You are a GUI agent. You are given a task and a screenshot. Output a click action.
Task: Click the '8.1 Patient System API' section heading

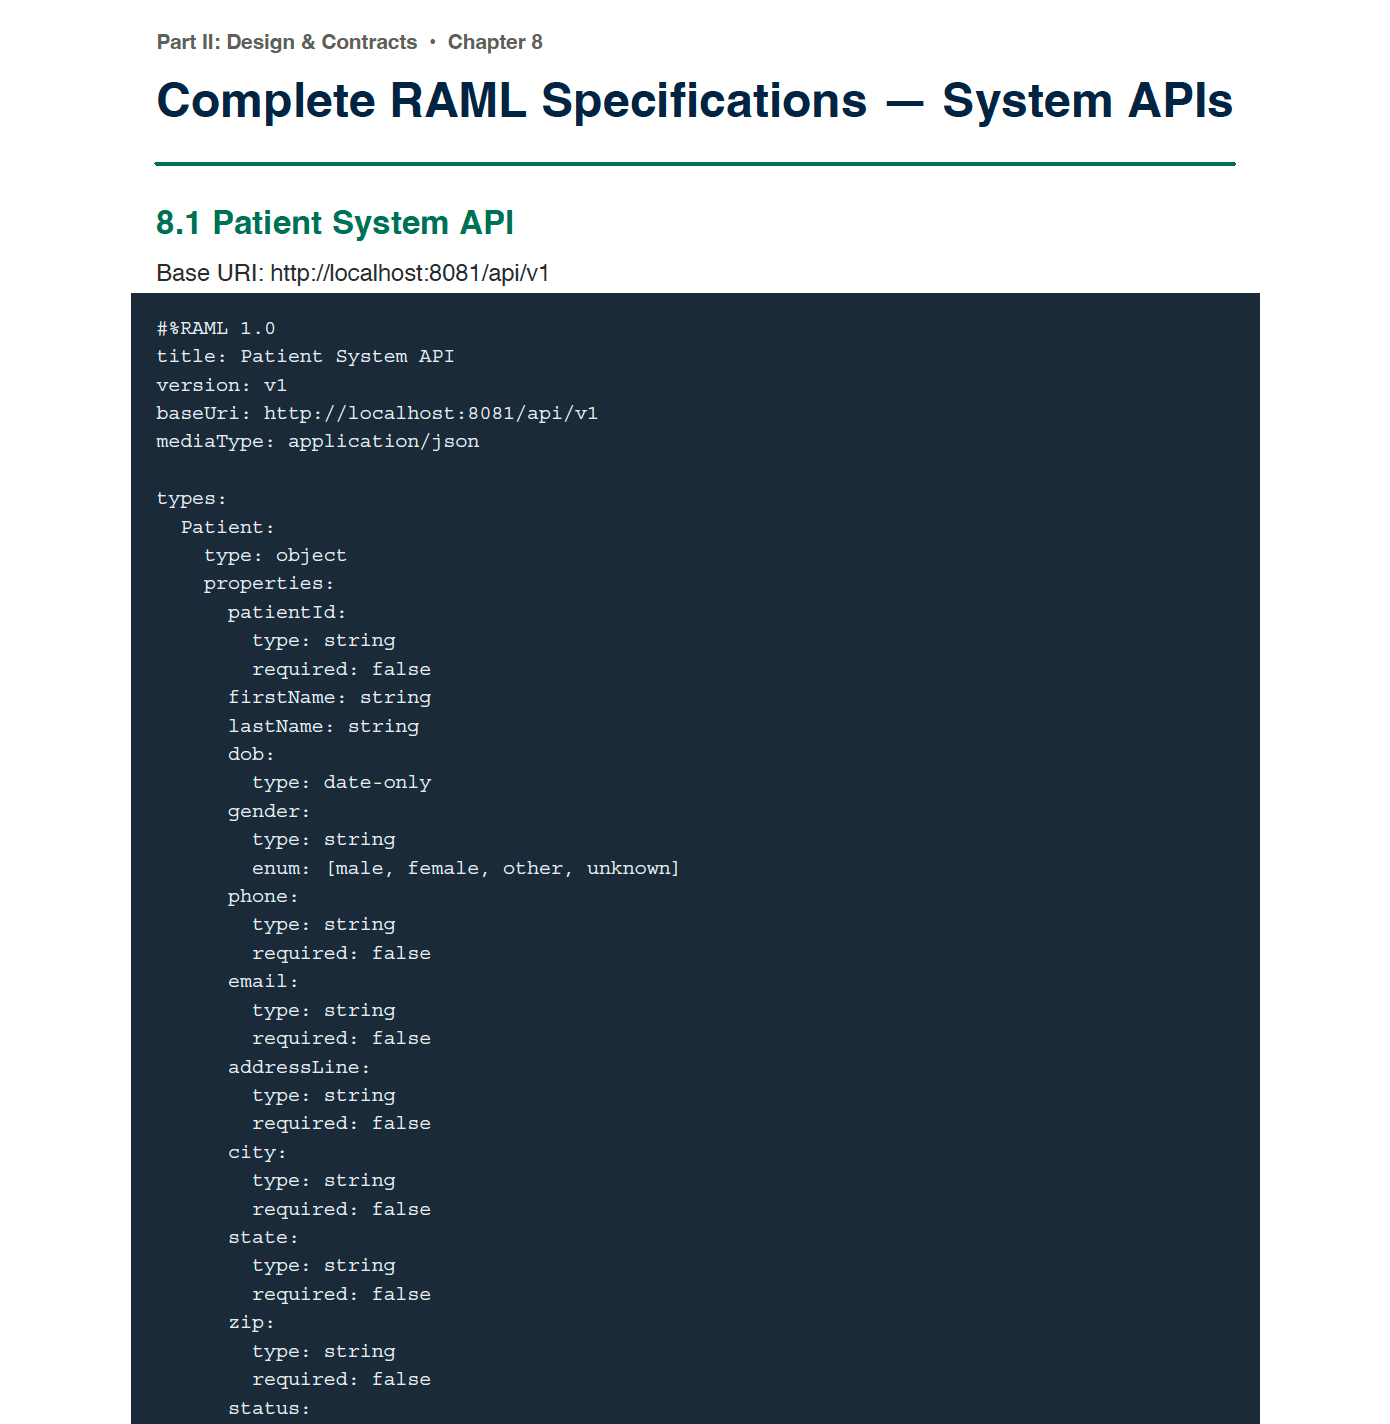335,223
